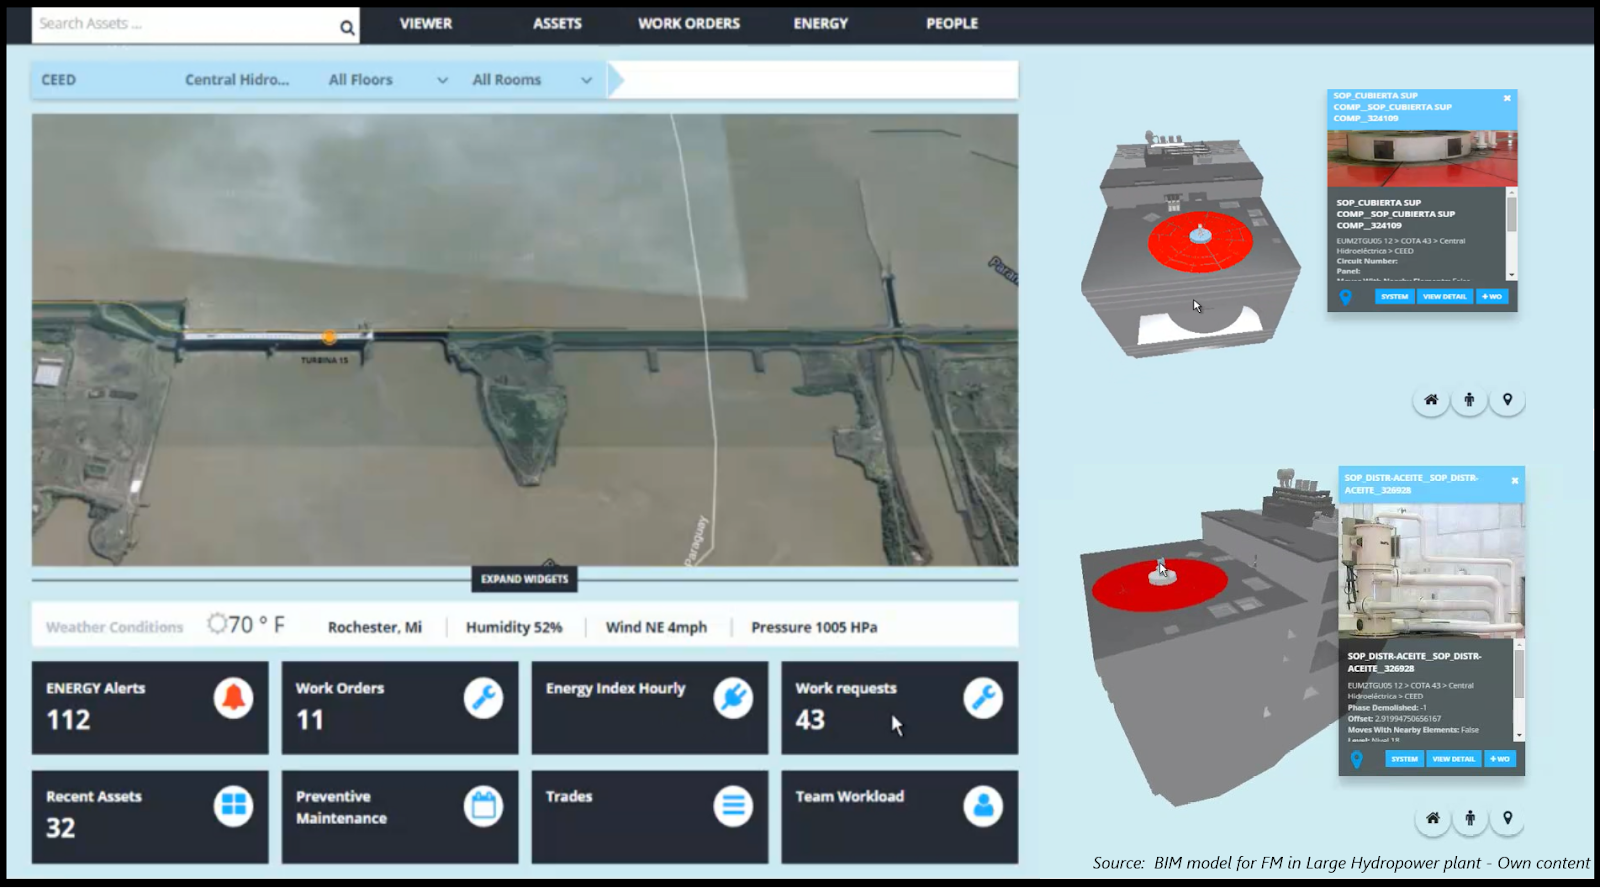Viewport: 1600px width, 888px height.
Task: Click person walk icon beside upper 3D model
Action: pyautogui.click(x=1469, y=400)
